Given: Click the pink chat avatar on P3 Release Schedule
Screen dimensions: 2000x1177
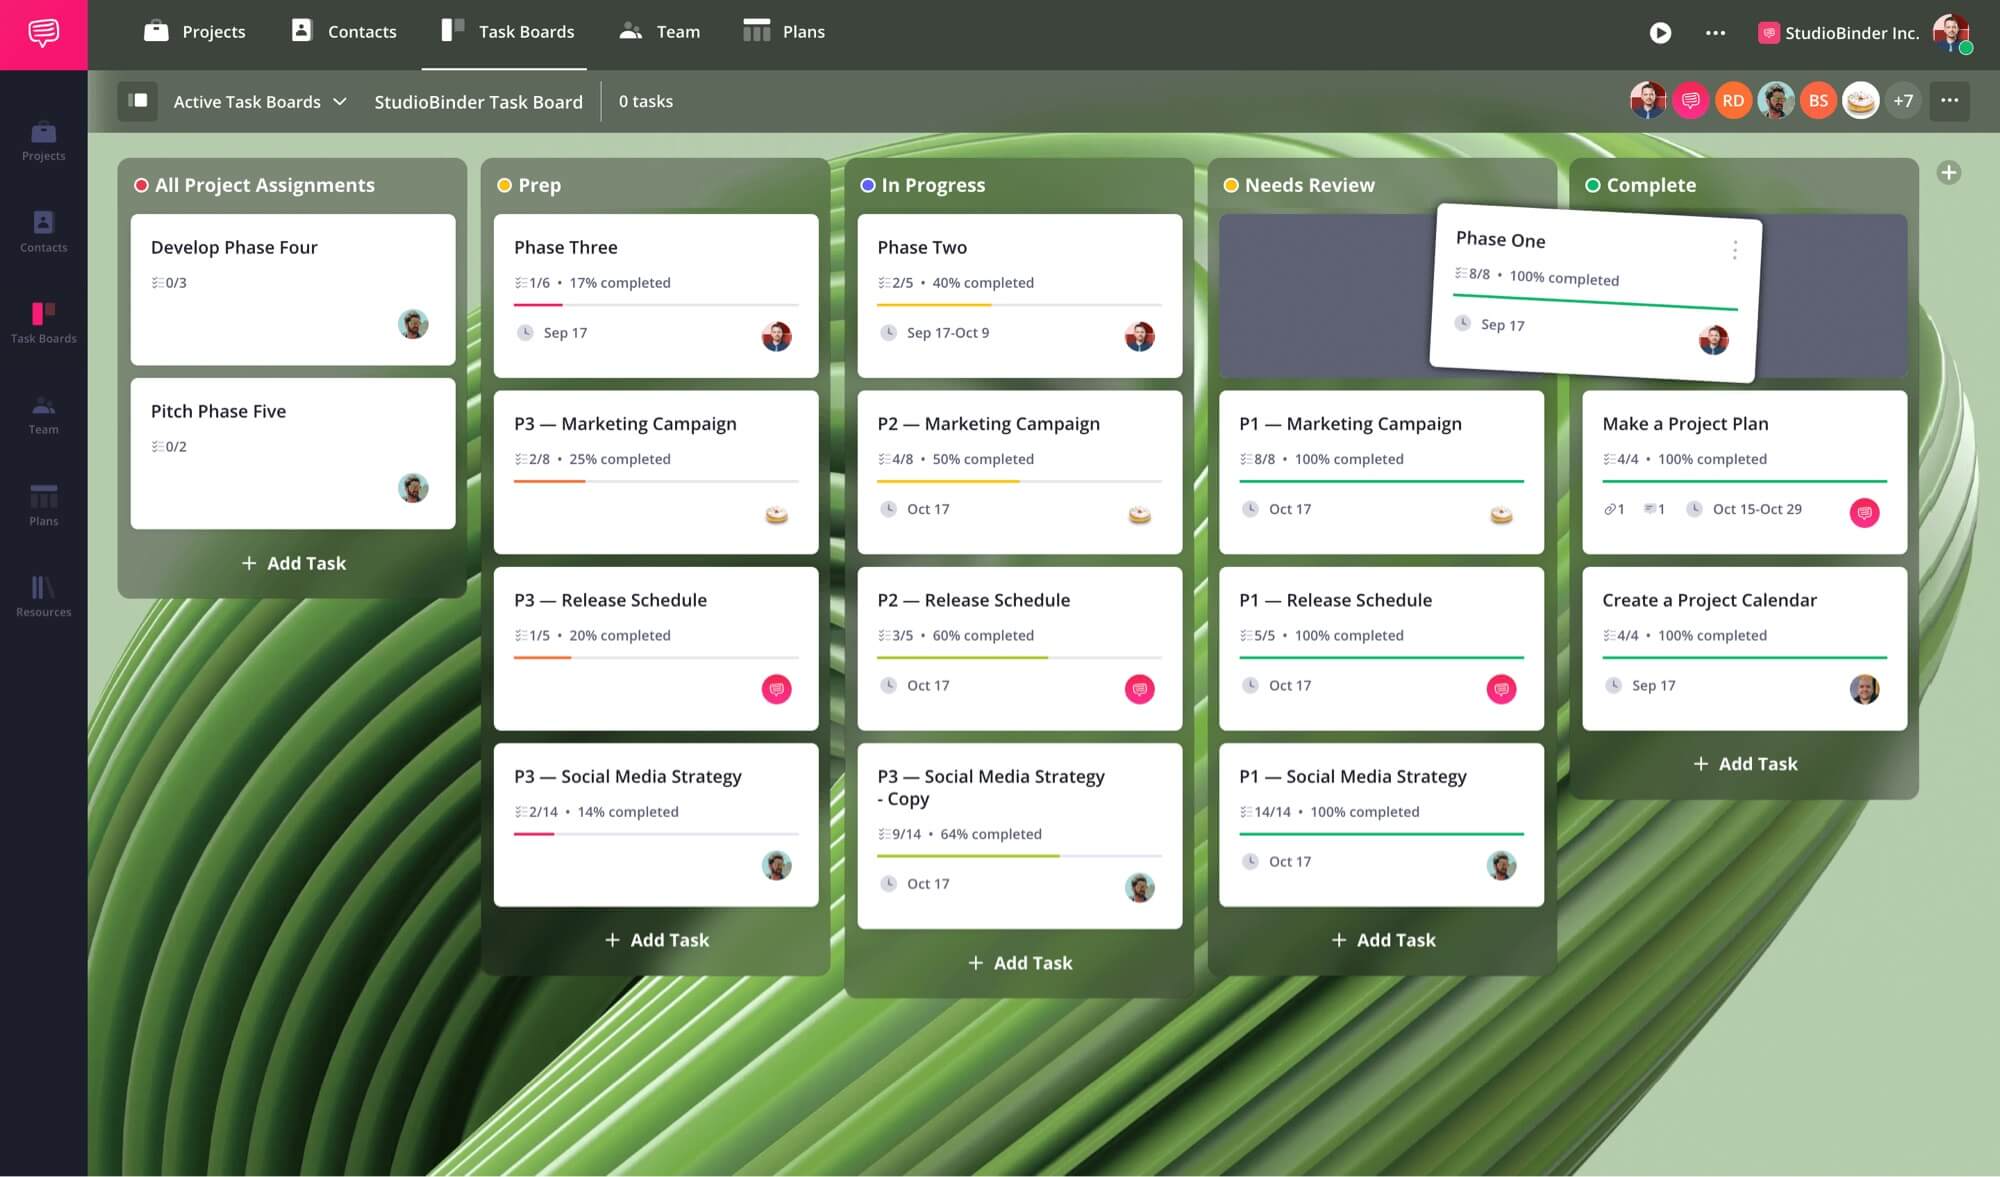Looking at the screenshot, I should (x=777, y=689).
